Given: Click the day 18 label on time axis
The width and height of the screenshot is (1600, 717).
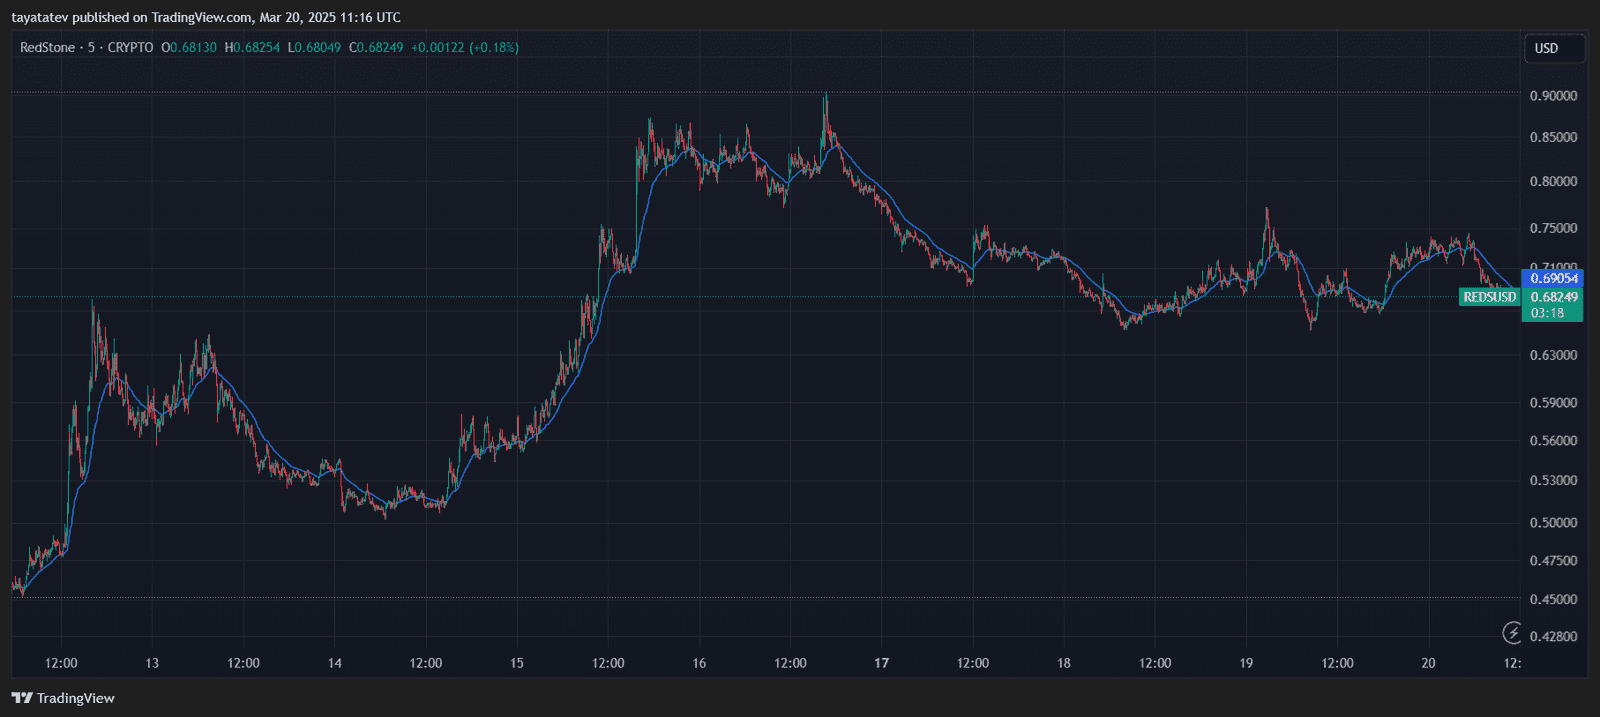Looking at the screenshot, I should (1063, 663).
